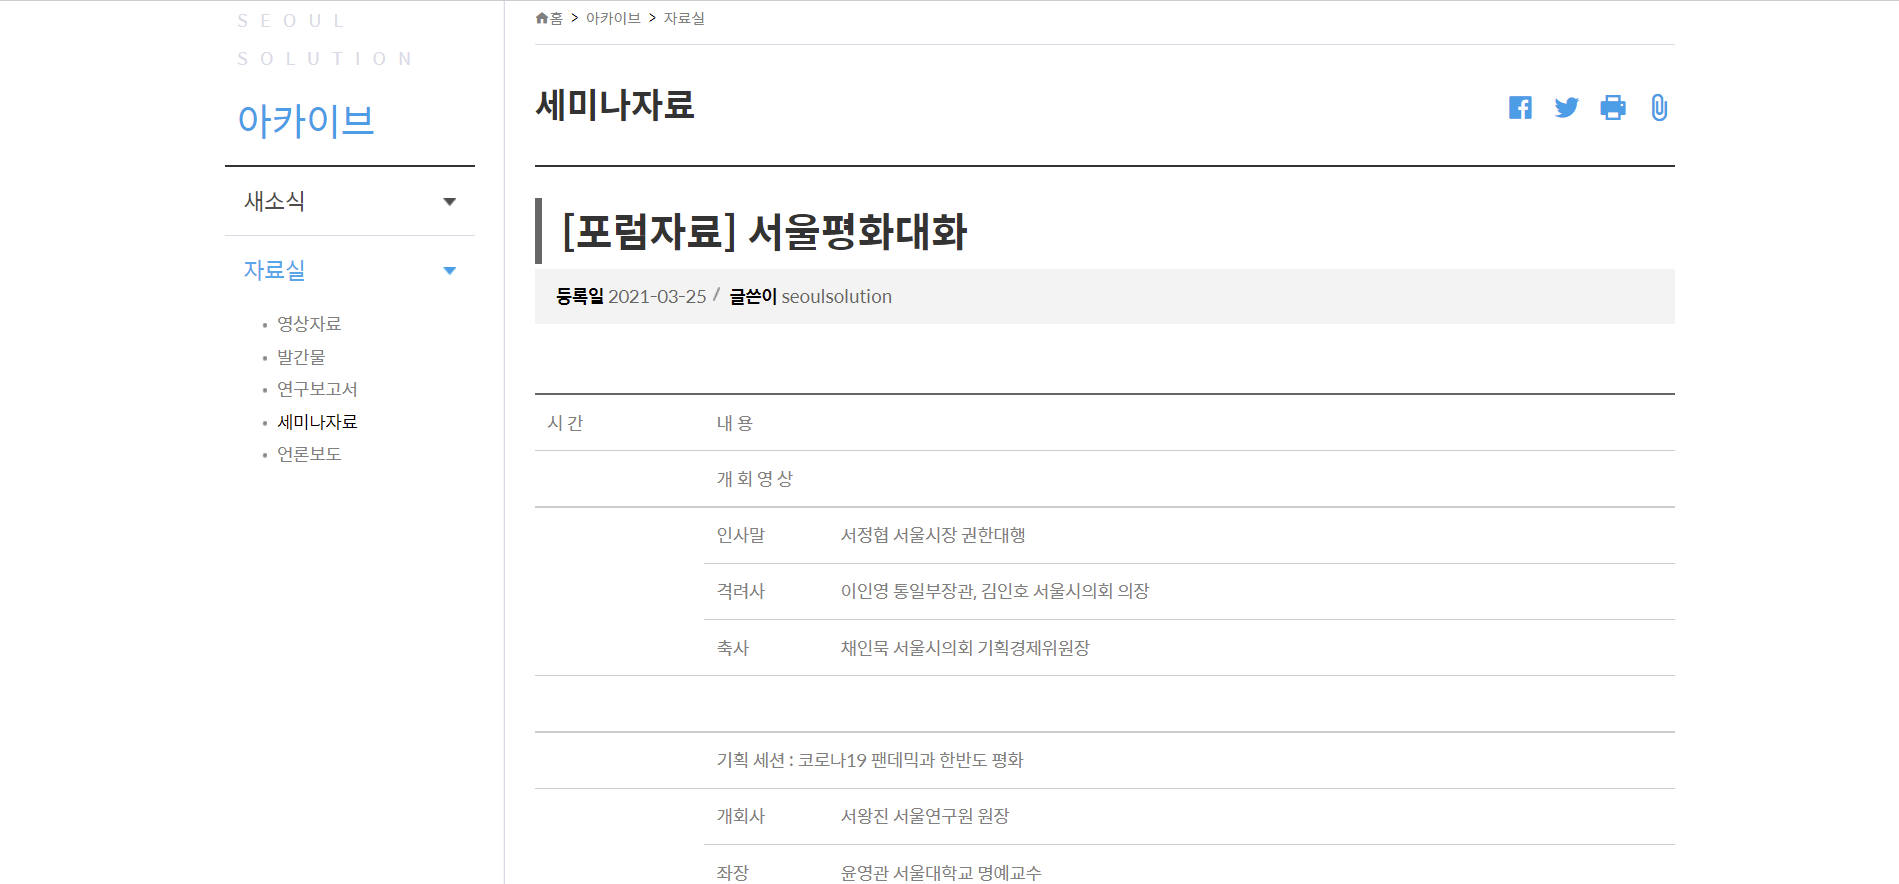Open attachments via paperclip icon
This screenshot has height=884, width=1899.
1659,108
